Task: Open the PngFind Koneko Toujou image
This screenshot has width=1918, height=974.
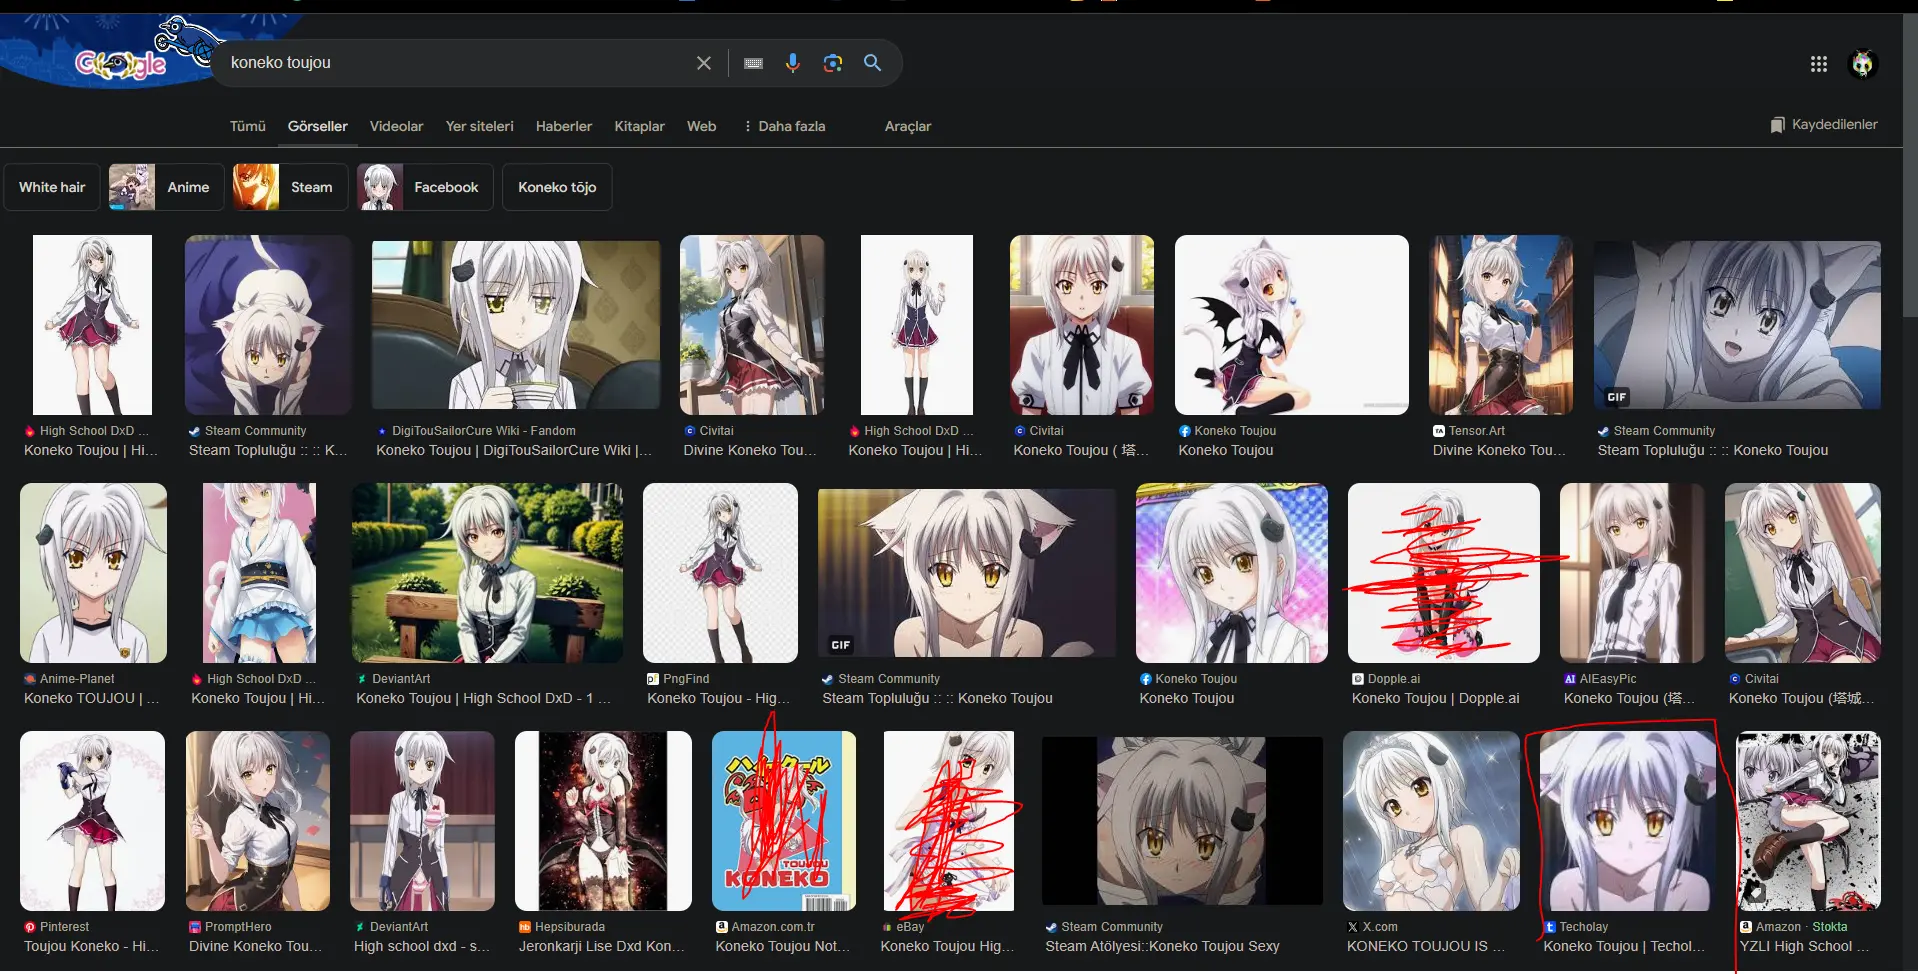Action: 720,573
